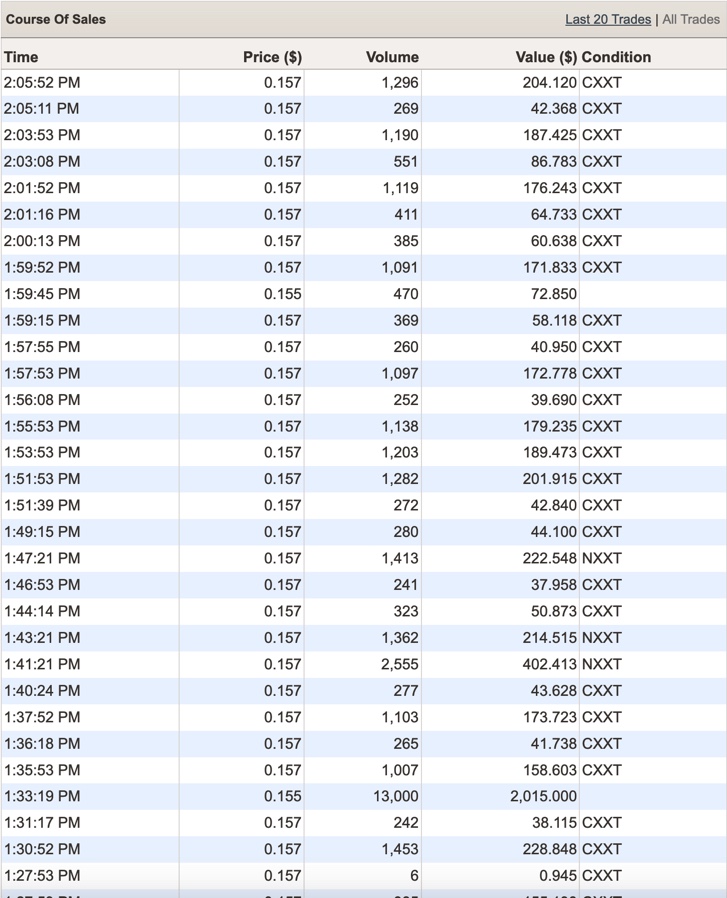Switch to All Trades view
Screen dimensions: 727x898
[690, 19]
